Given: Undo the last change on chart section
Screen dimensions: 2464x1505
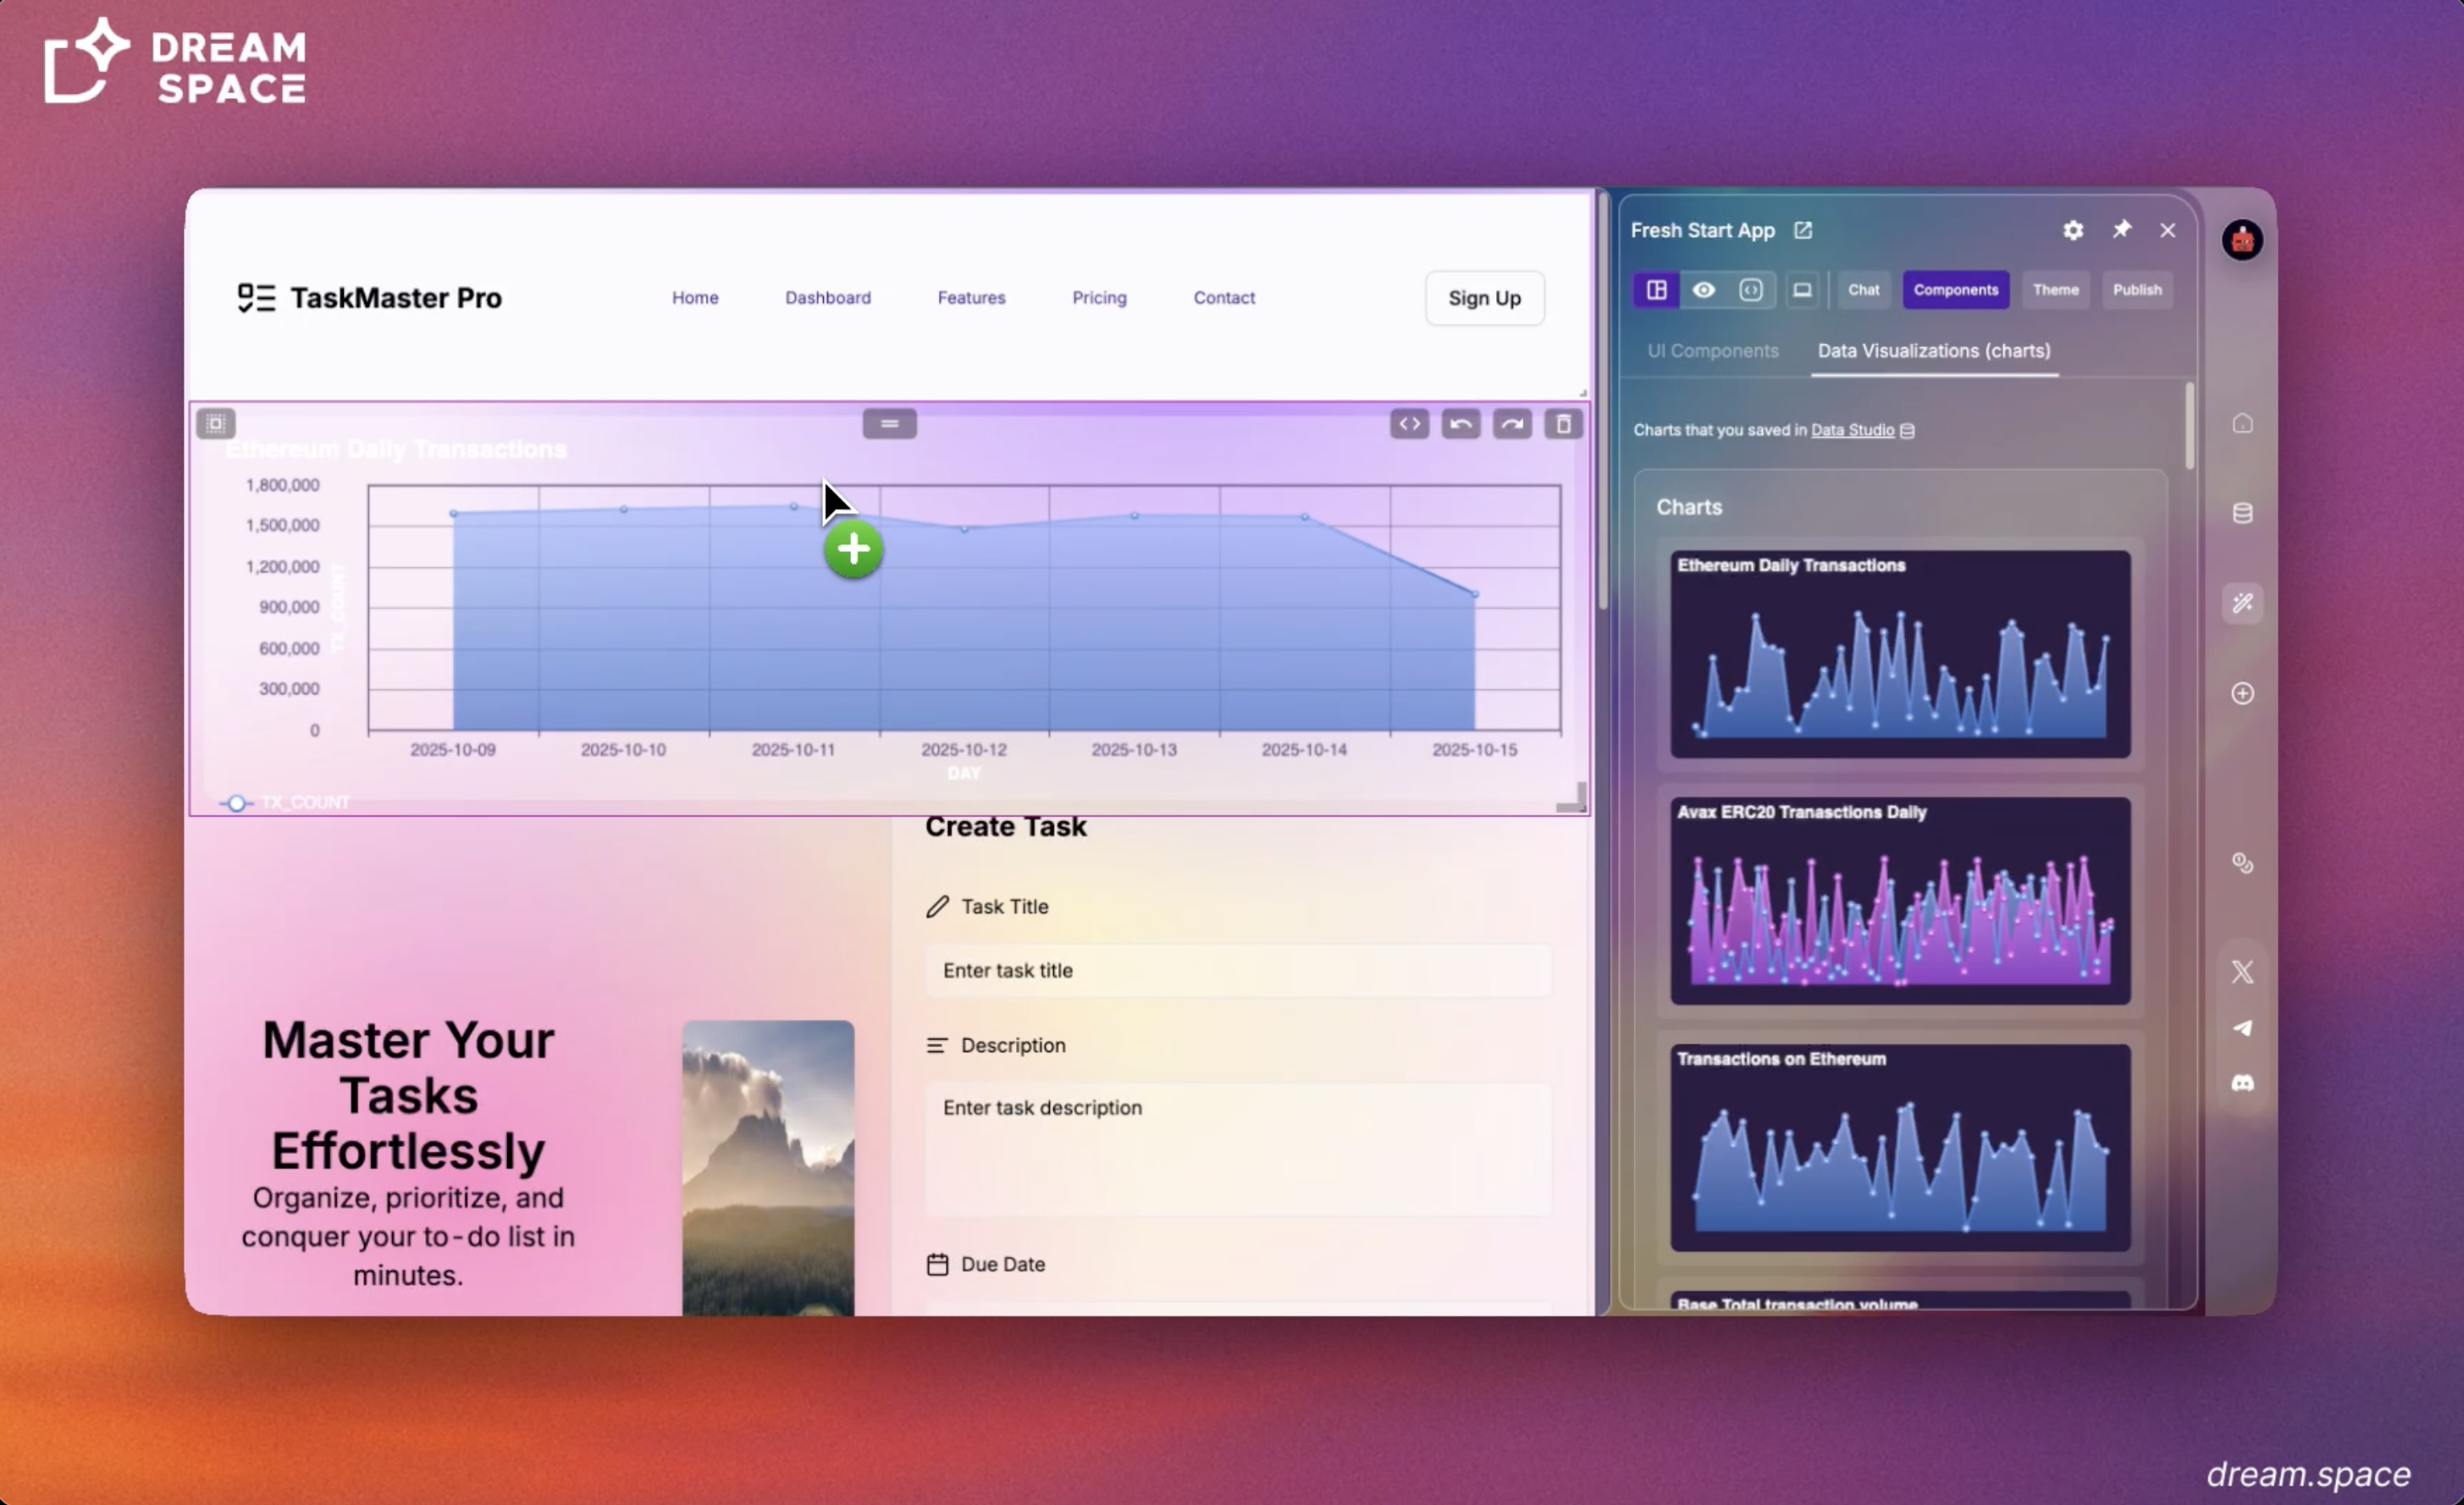Looking at the screenshot, I should [1460, 424].
